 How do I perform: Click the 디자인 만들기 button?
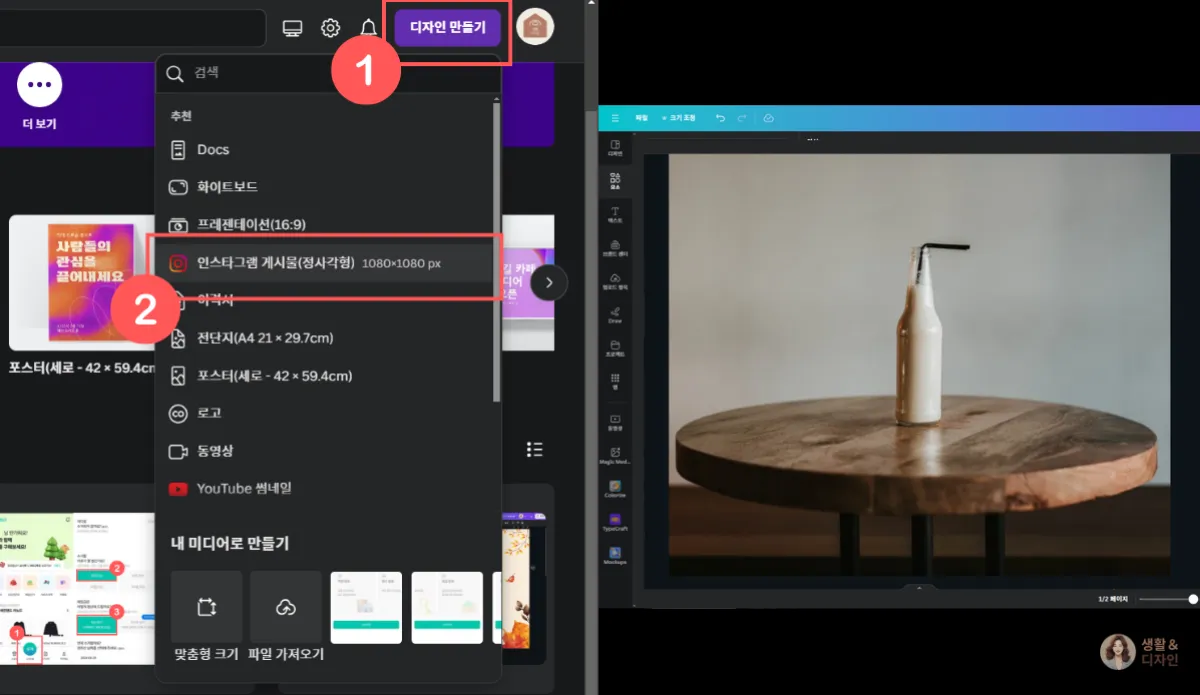(x=446, y=27)
